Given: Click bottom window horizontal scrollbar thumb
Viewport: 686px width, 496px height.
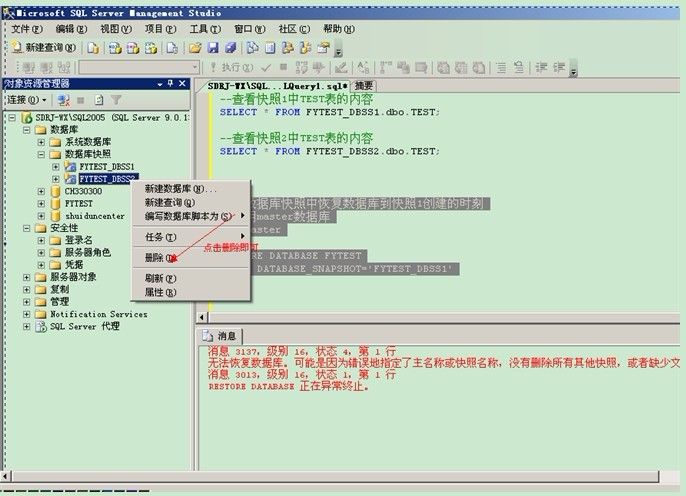Looking at the screenshot, I should point(335,476).
